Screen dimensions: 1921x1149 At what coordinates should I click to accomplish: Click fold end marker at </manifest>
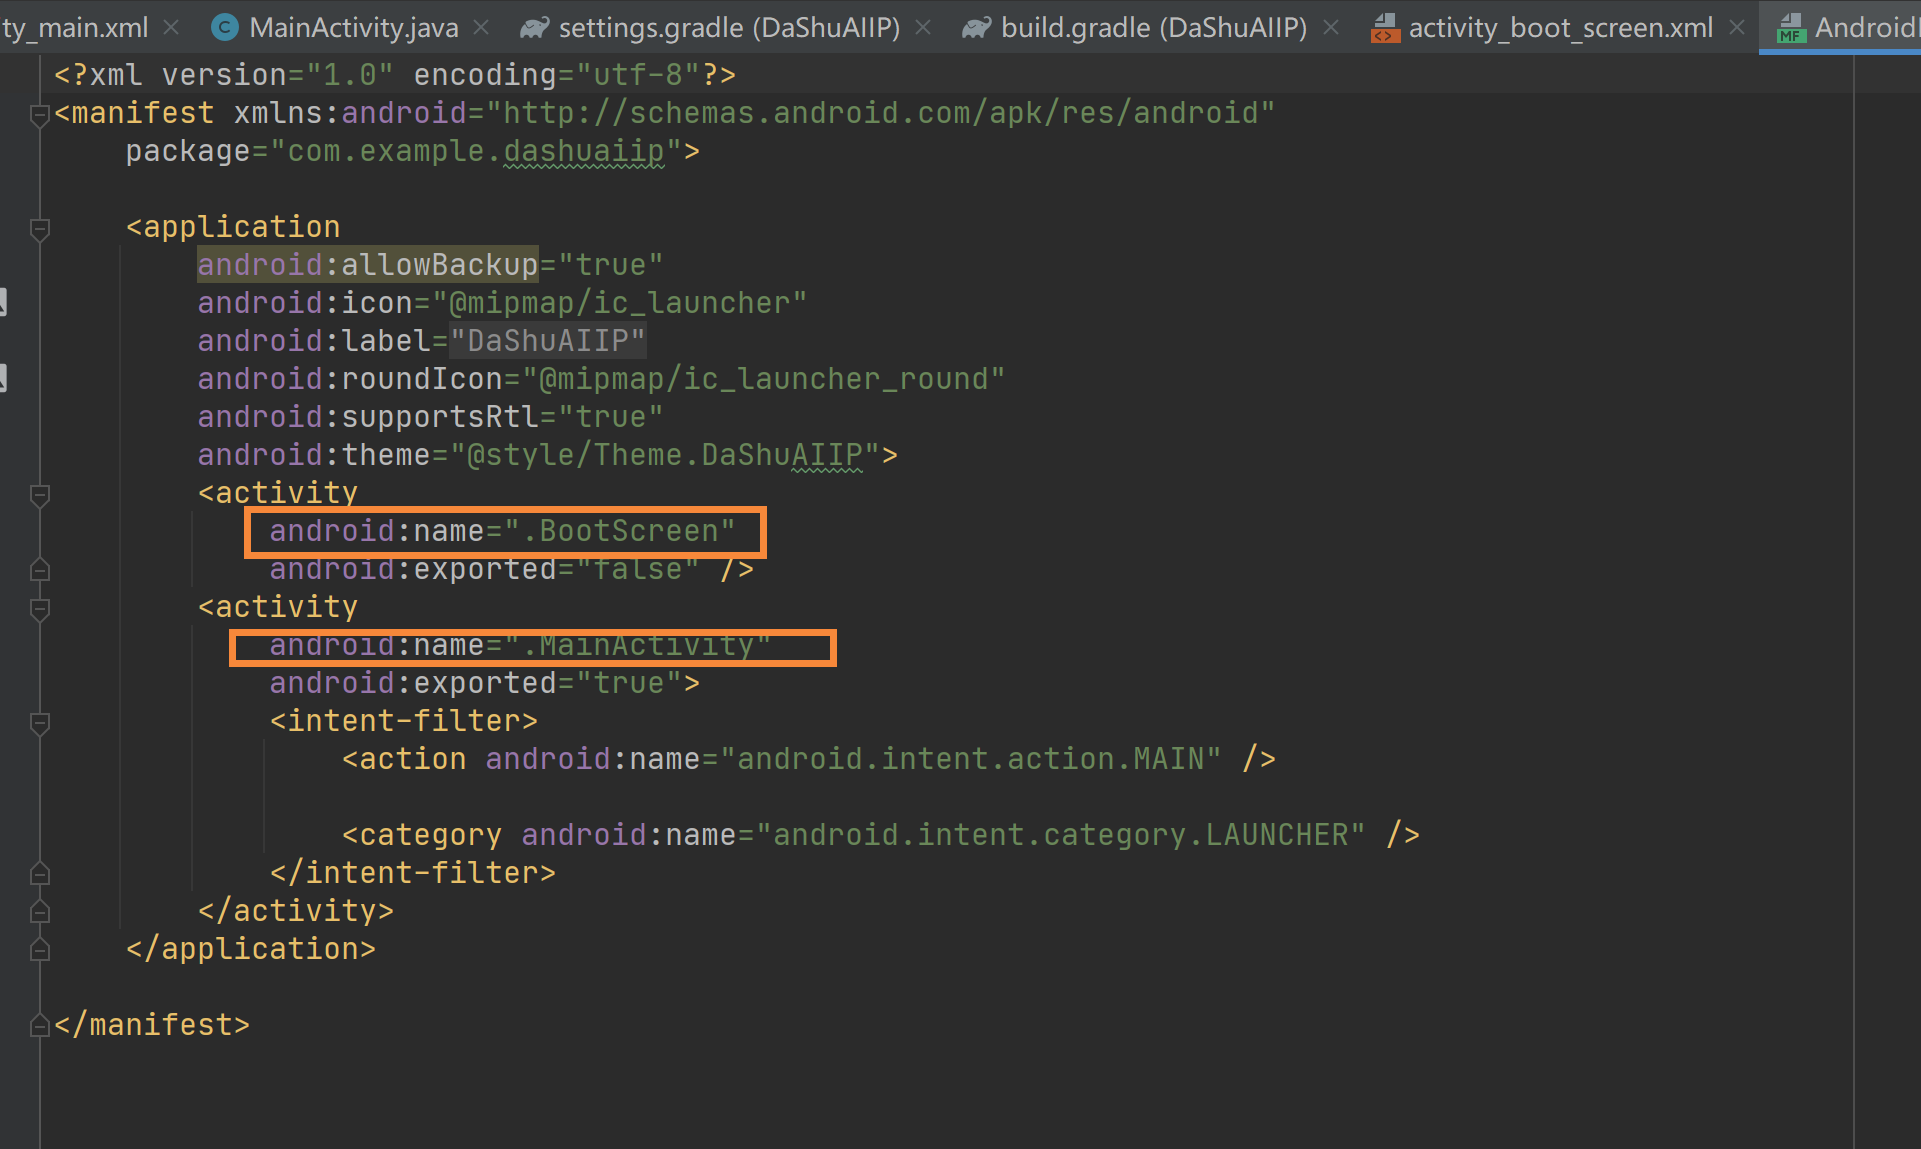(40, 1025)
